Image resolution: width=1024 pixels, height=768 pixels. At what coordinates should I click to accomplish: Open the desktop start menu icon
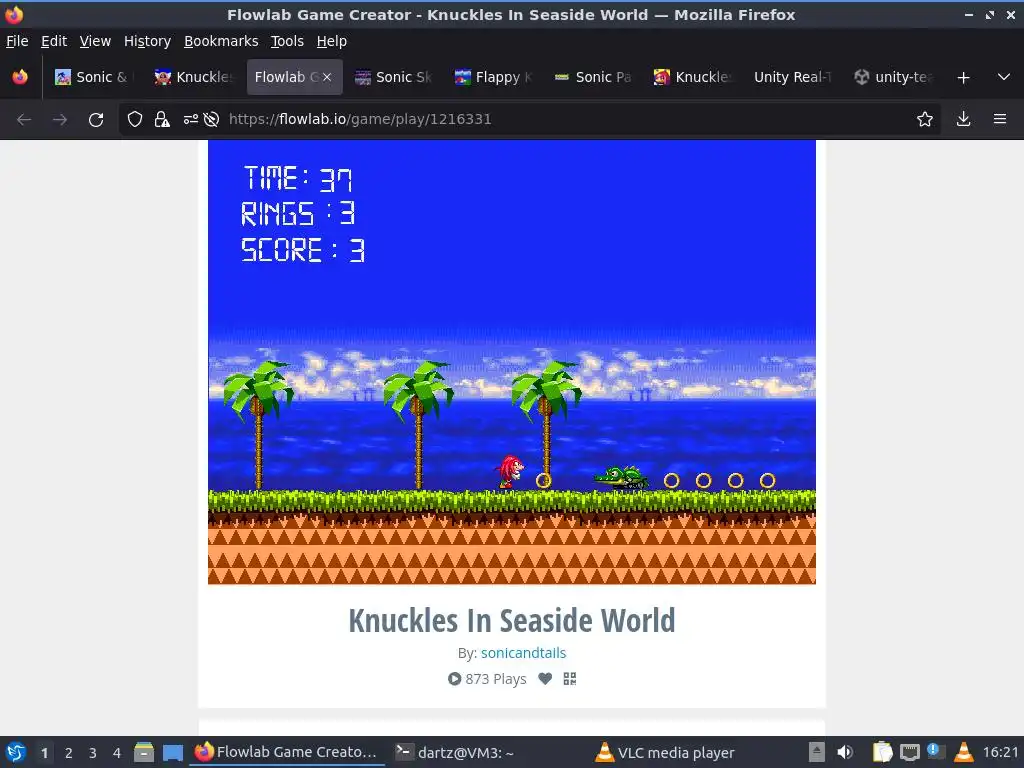(x=16, y=752)
